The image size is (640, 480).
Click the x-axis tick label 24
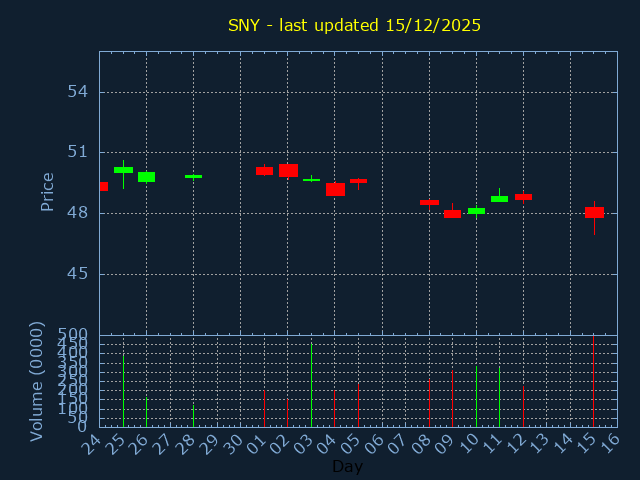[91, 444]
